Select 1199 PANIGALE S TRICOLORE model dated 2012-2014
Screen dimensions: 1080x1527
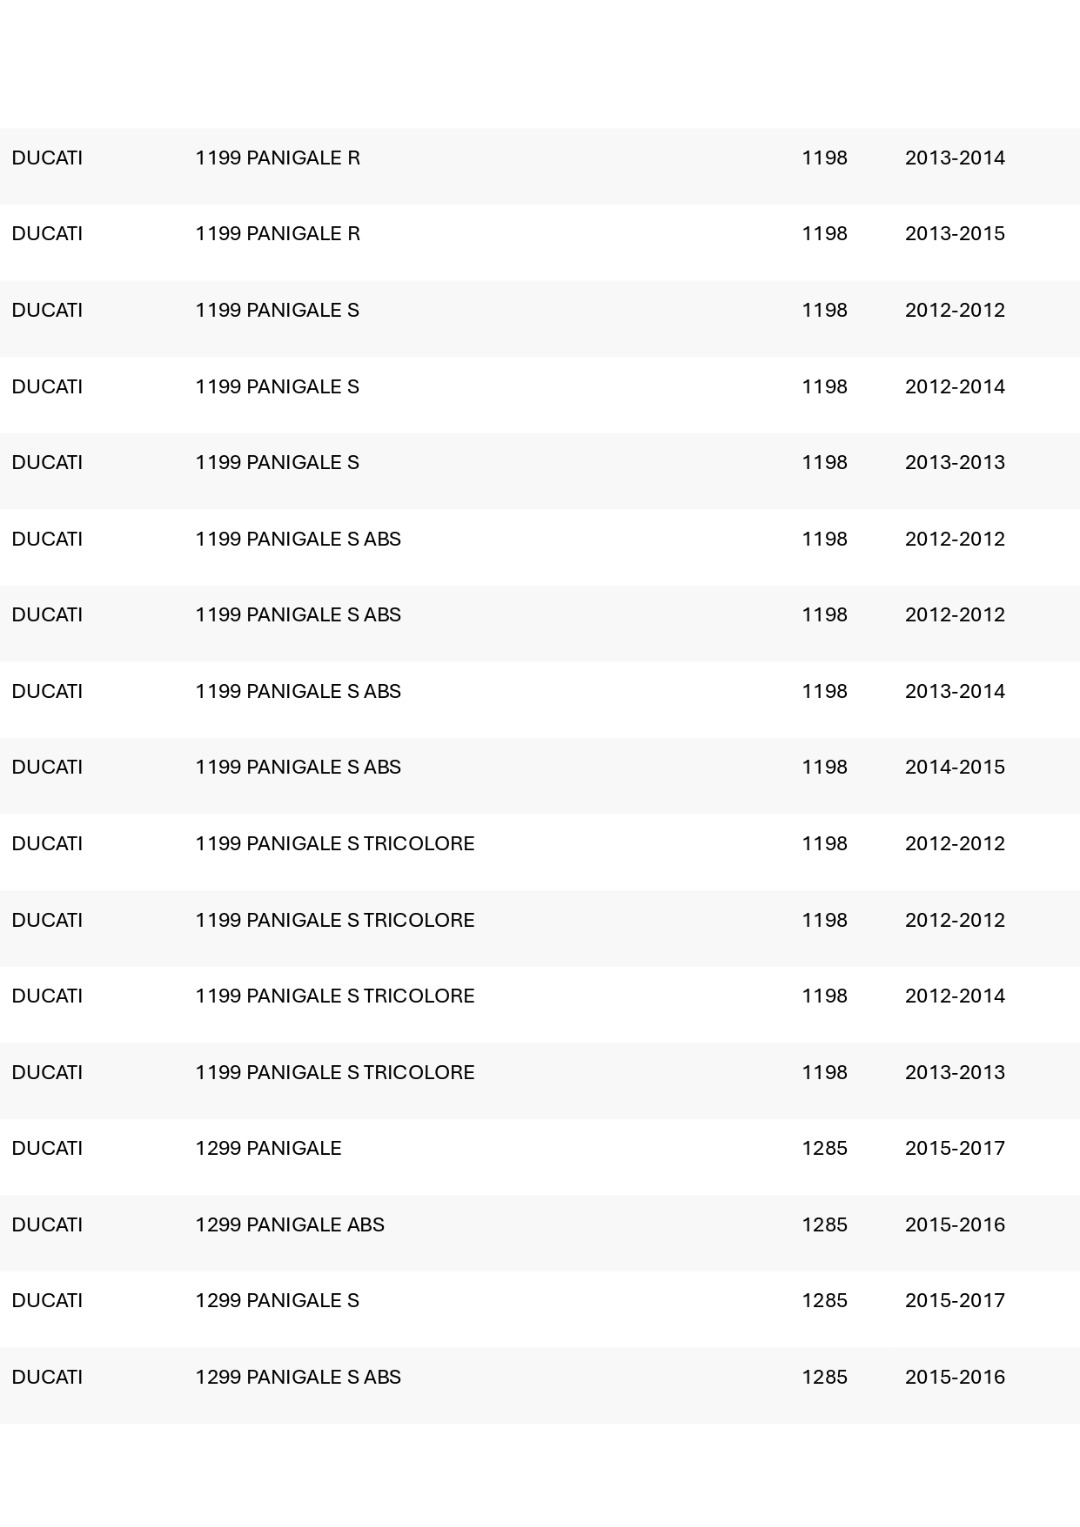point(335,996)
